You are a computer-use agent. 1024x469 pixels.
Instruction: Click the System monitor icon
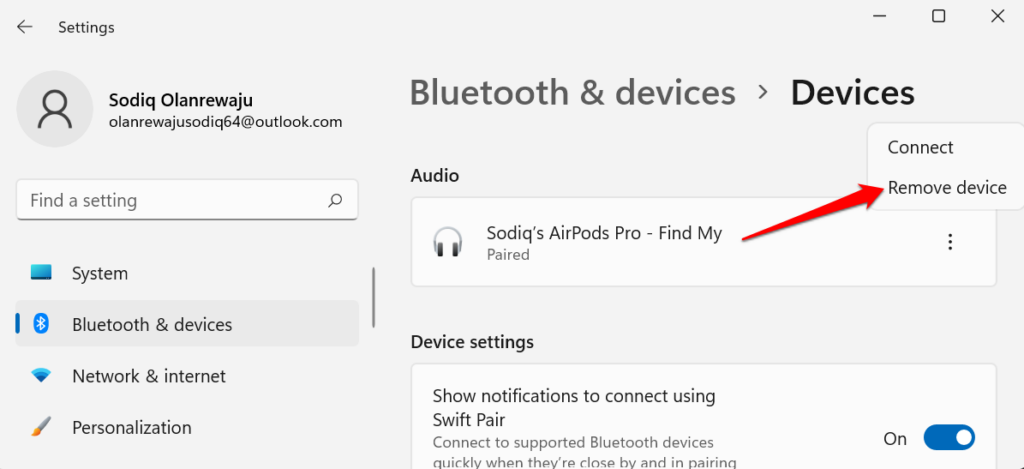pos(41,273)
